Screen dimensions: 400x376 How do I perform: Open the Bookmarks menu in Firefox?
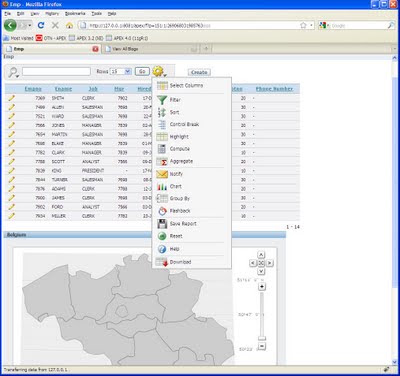(x=75, y=13)
